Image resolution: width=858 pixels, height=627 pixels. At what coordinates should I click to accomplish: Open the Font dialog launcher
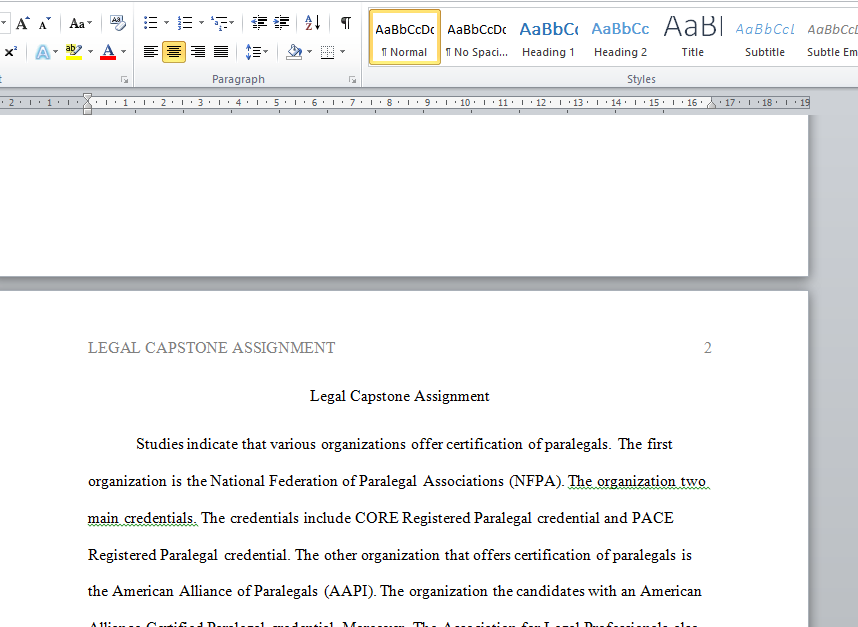point(125,80)
